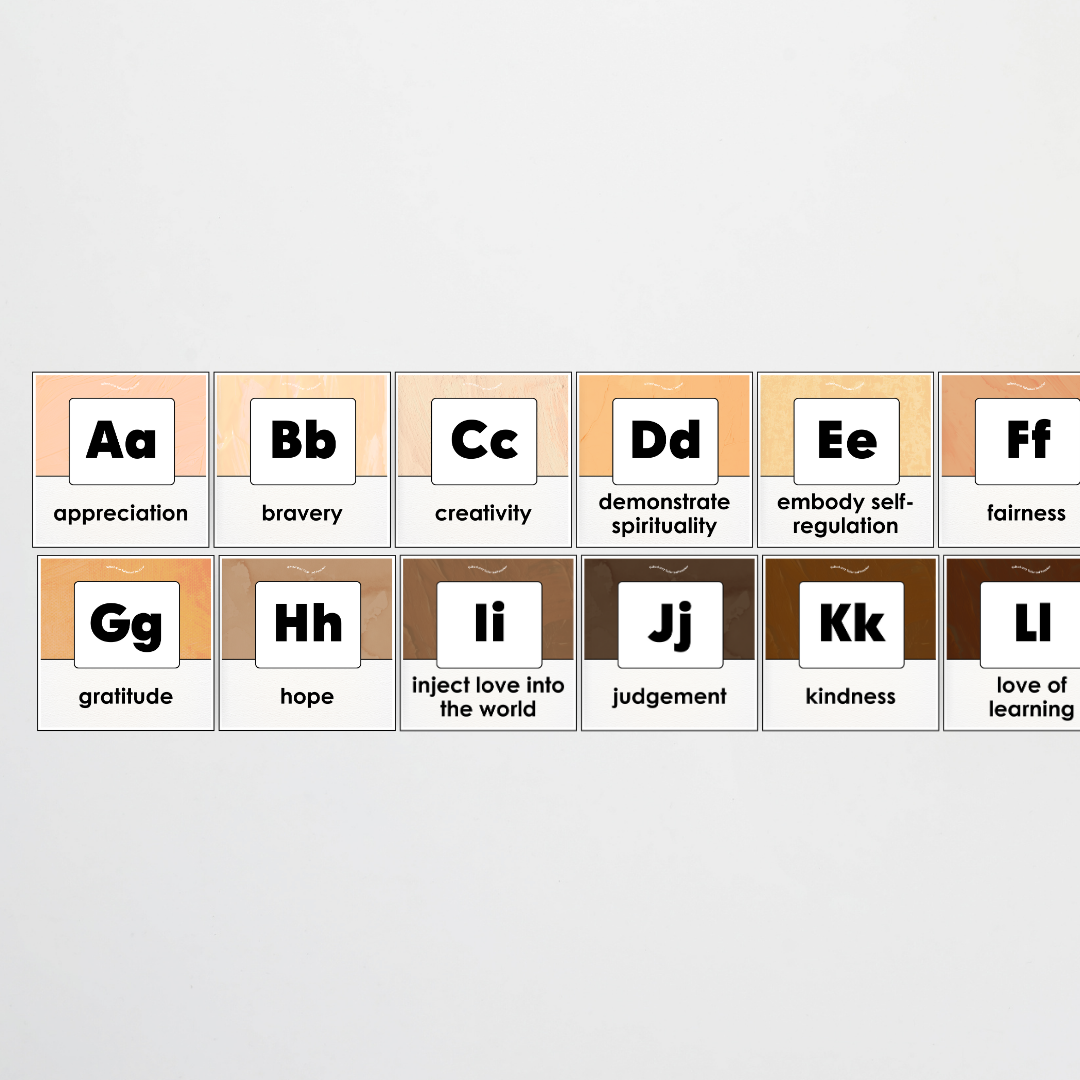This screenshot has width=1080, height=1080.
Task: Select the appreciation label
Action: 120,513
